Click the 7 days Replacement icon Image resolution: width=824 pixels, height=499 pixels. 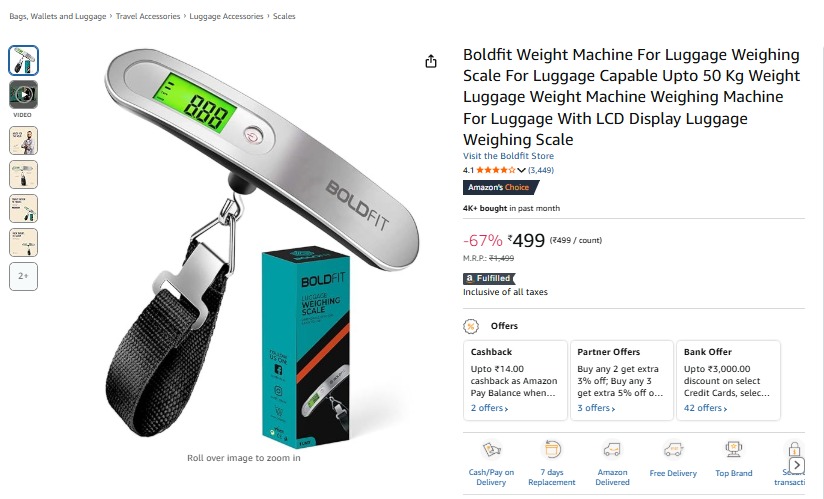(552, 450)
